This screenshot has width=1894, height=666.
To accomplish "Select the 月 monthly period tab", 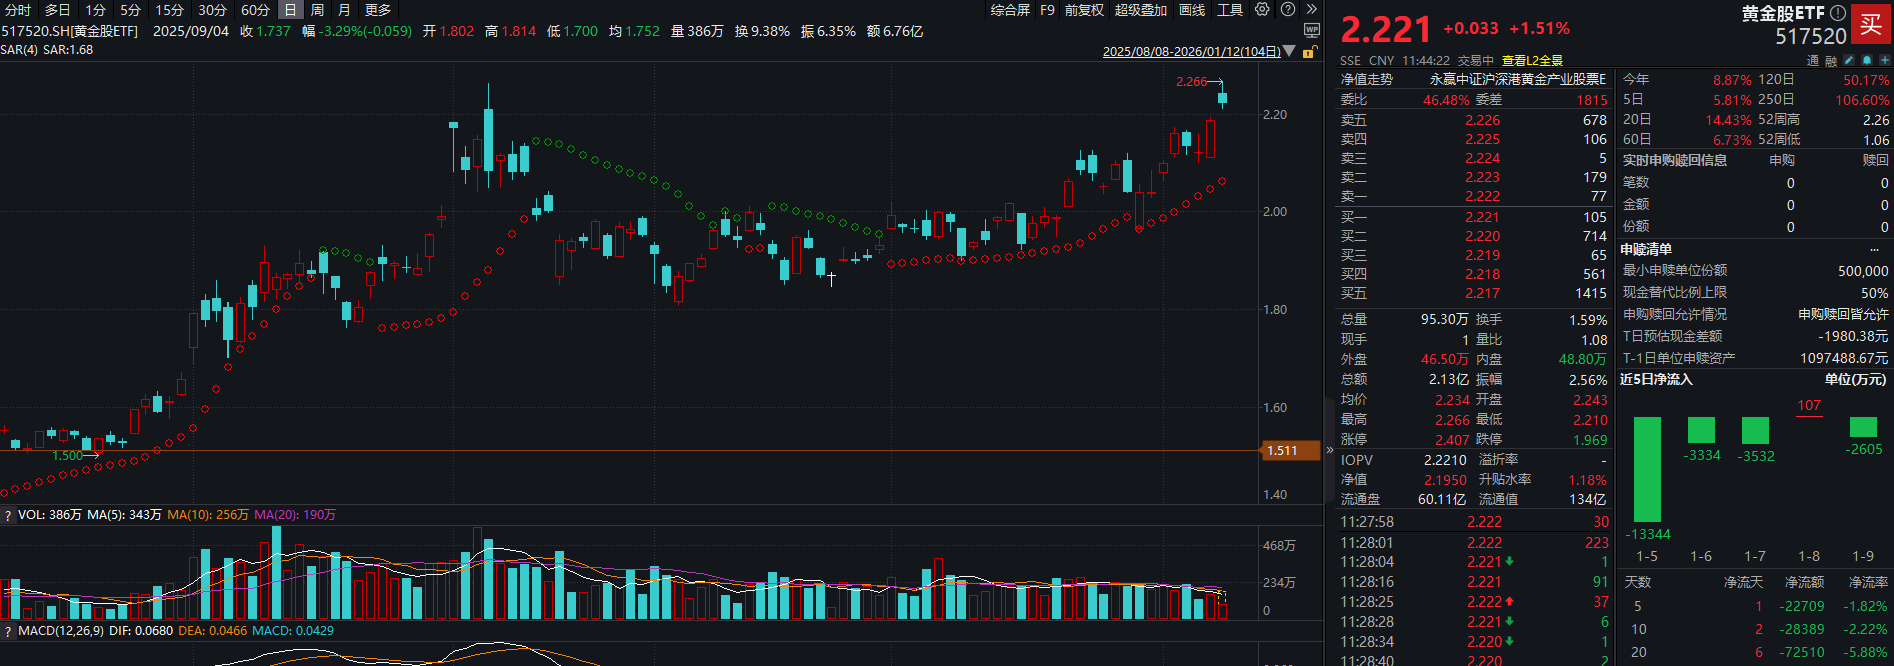I will click(344, 10).
